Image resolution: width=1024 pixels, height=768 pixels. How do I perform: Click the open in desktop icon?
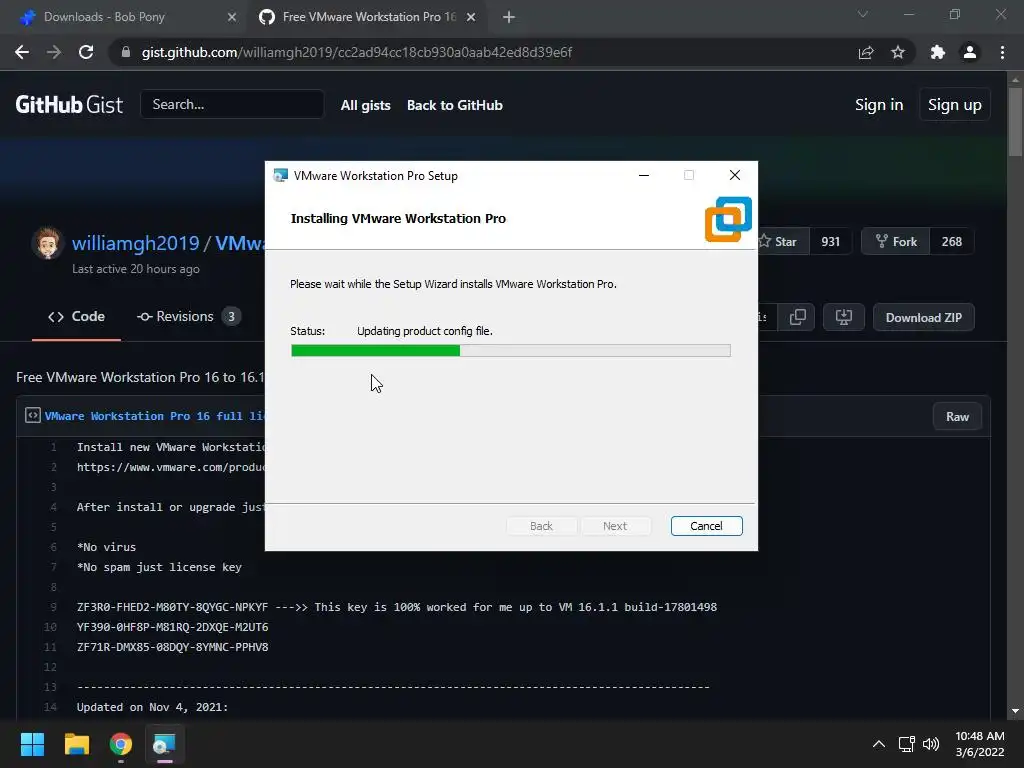[x=844, y=317]
